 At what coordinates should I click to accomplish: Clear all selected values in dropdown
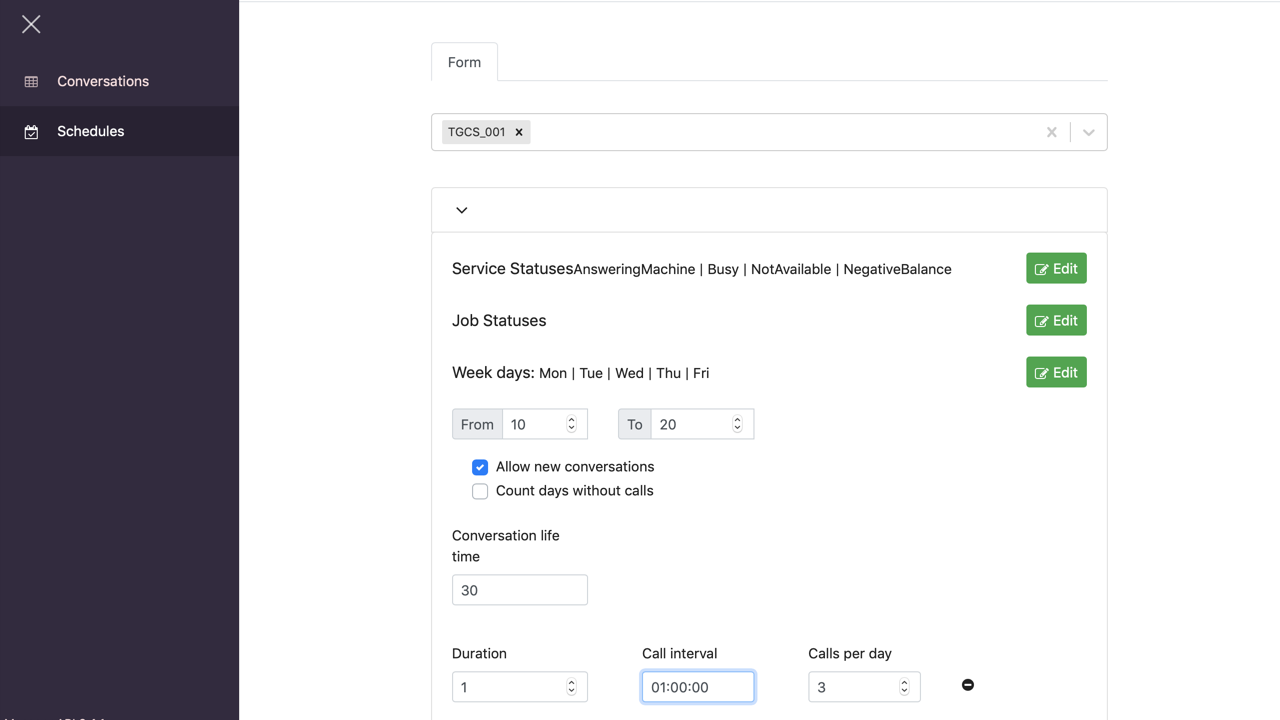tap(1051, 132)
